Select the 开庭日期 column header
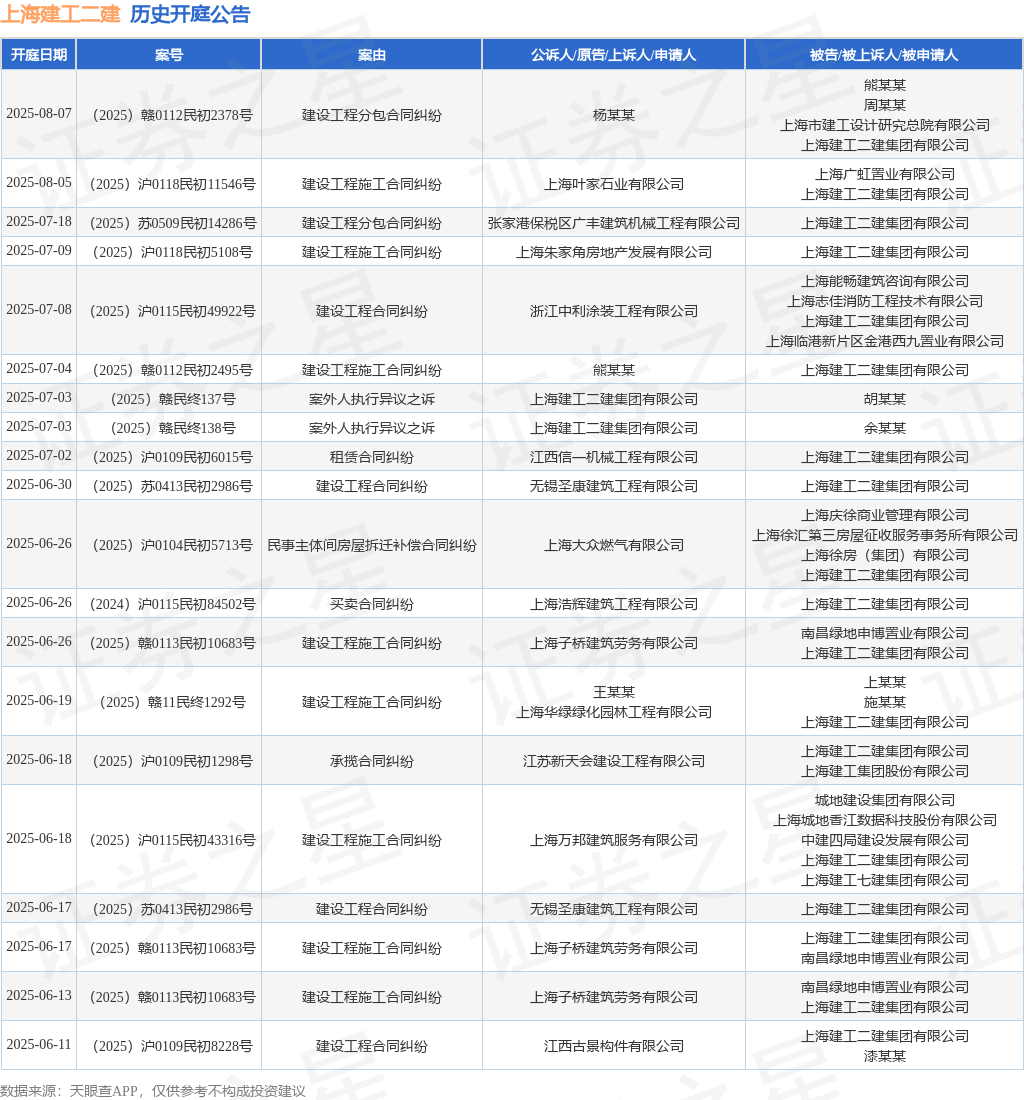This screenshot has width=1024, height=1100. pos(39,55)
